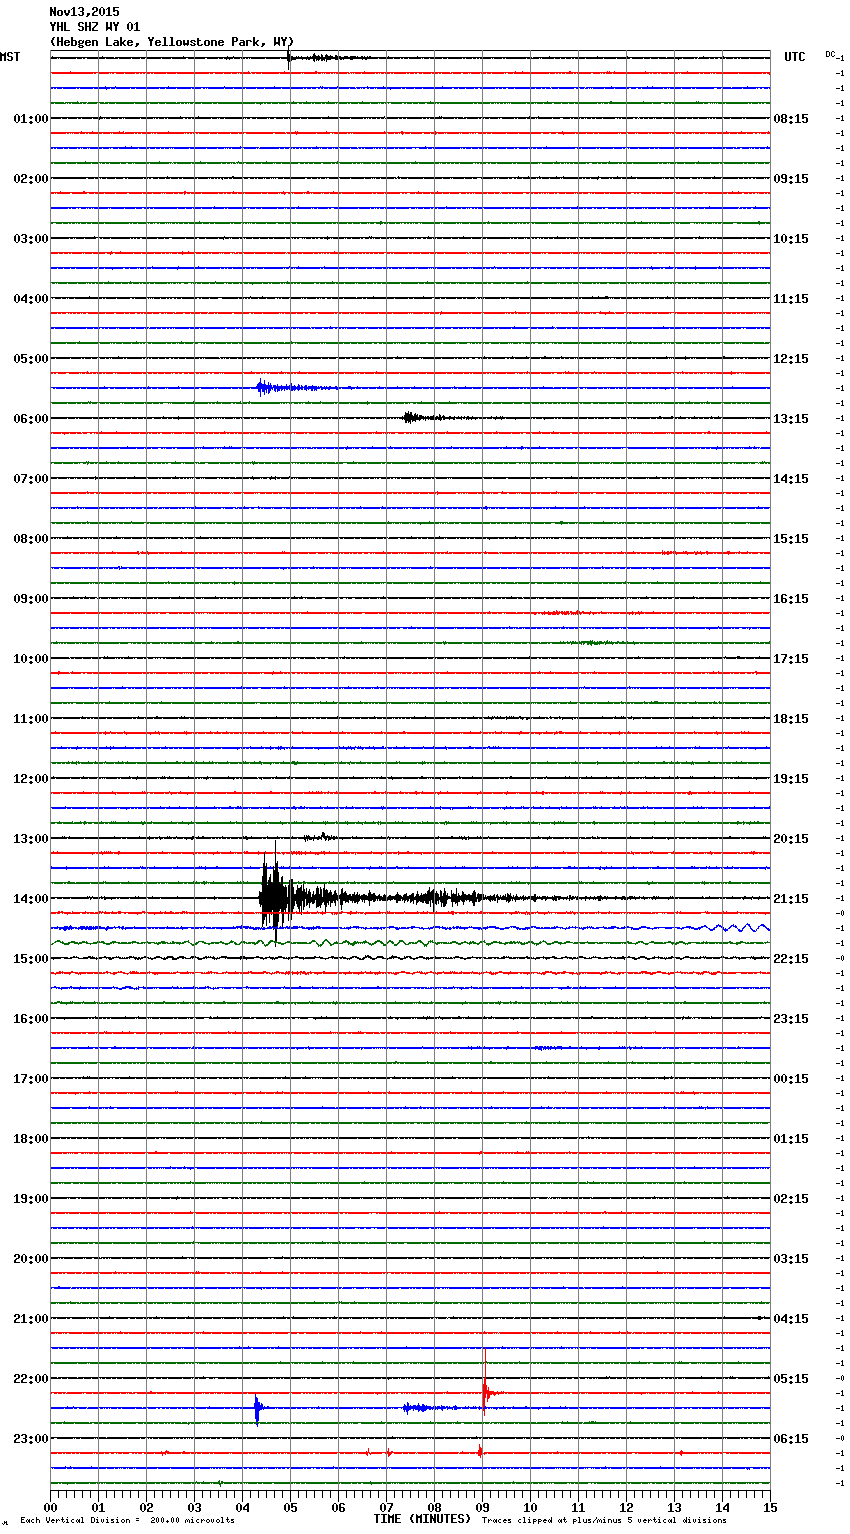Click the bottom axis minute label 09

[x=482, y=1508]
